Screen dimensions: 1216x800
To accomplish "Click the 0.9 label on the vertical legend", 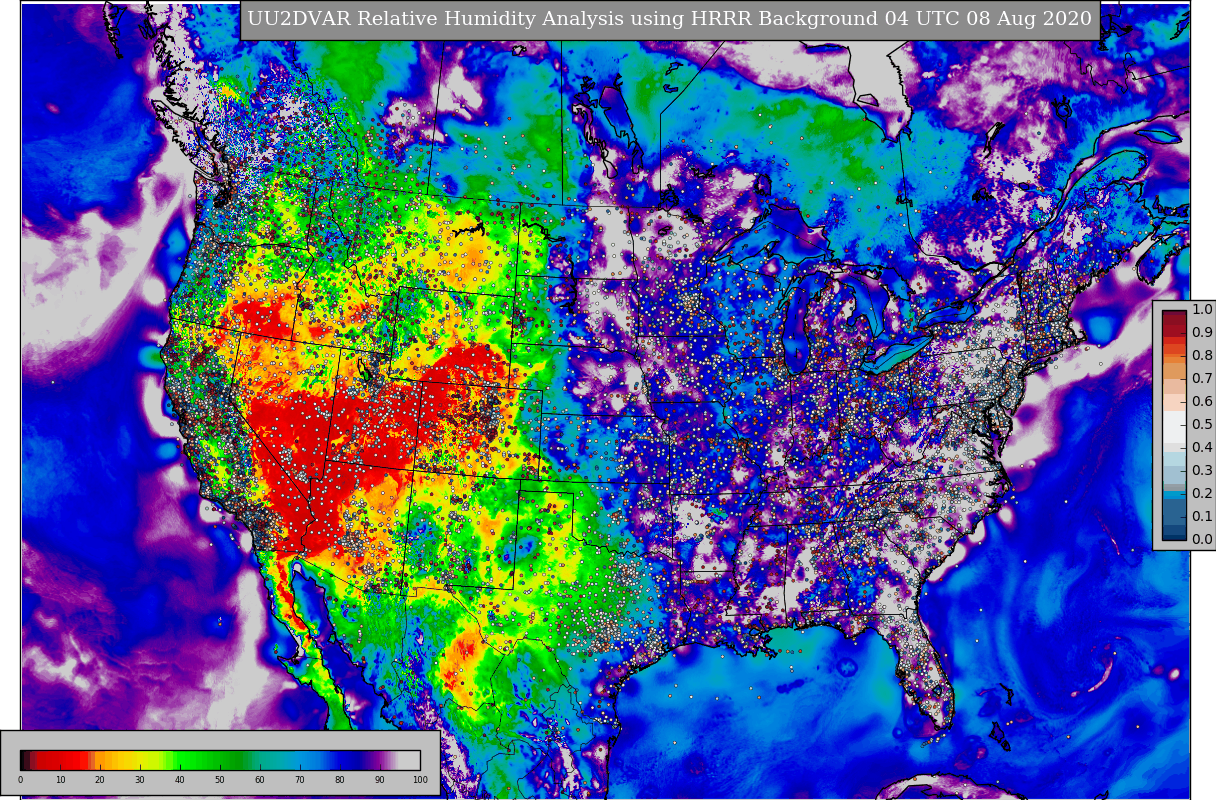I will 1202,333.
